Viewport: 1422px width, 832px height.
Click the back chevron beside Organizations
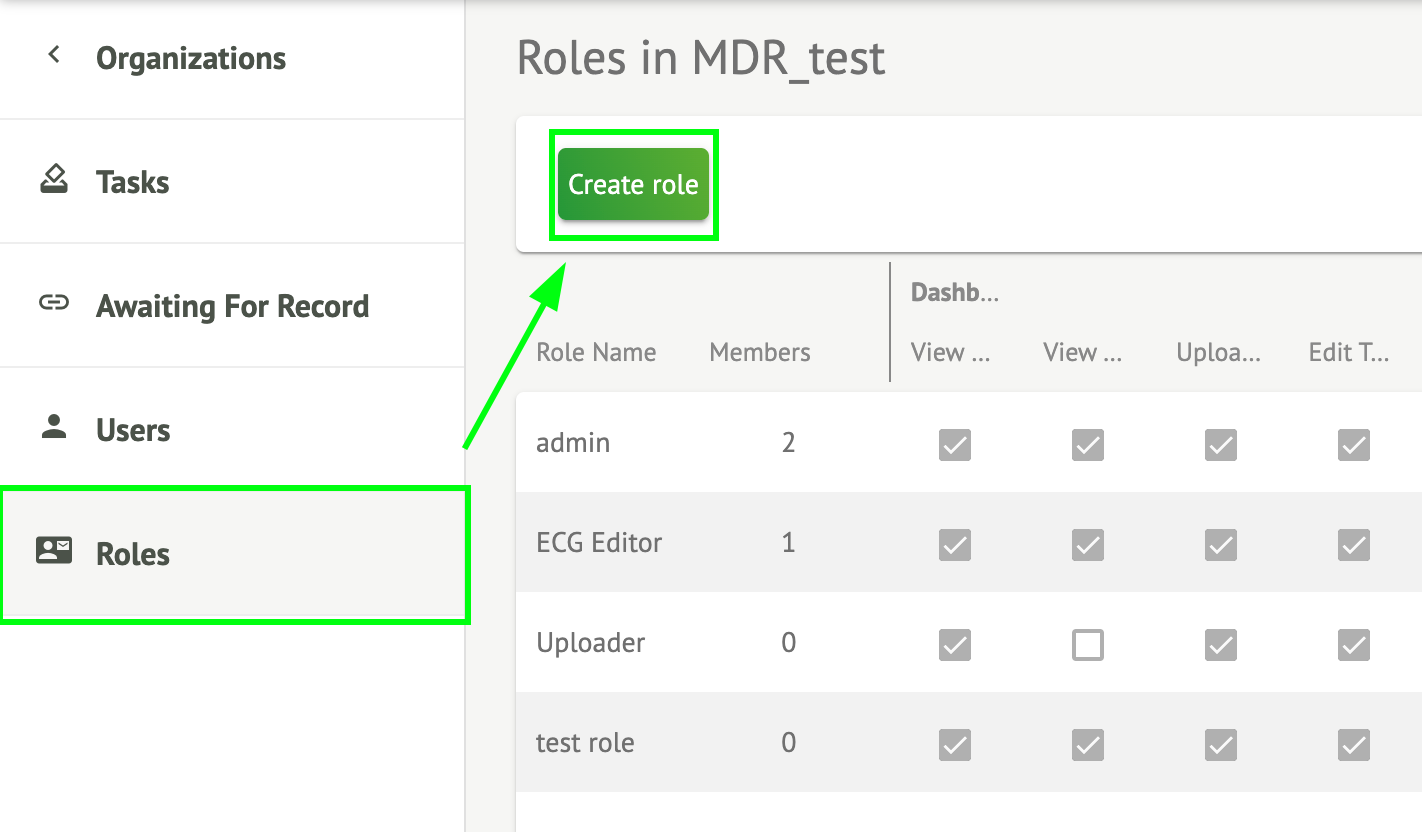click(55, 56)
